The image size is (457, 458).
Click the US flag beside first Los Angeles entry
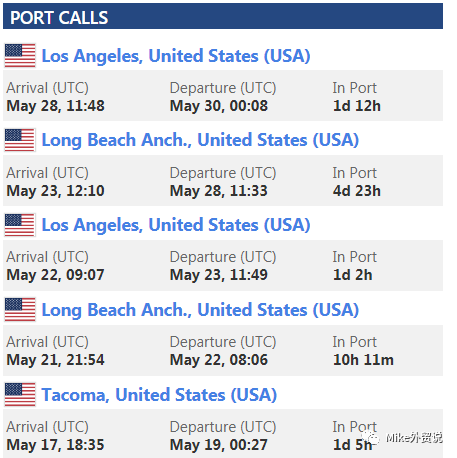20,56
